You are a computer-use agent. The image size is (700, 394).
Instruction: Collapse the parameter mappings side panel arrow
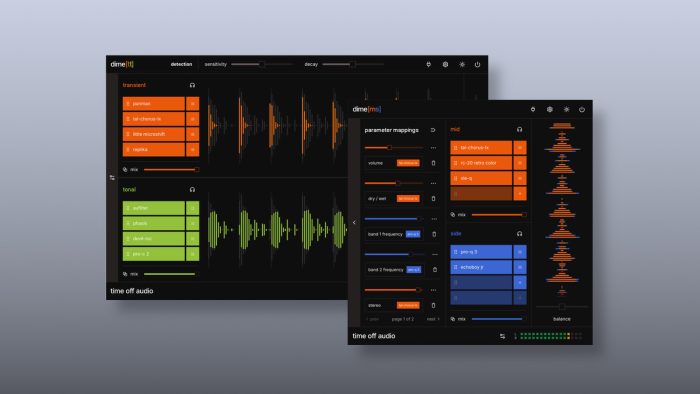click(x=354, y=222)
